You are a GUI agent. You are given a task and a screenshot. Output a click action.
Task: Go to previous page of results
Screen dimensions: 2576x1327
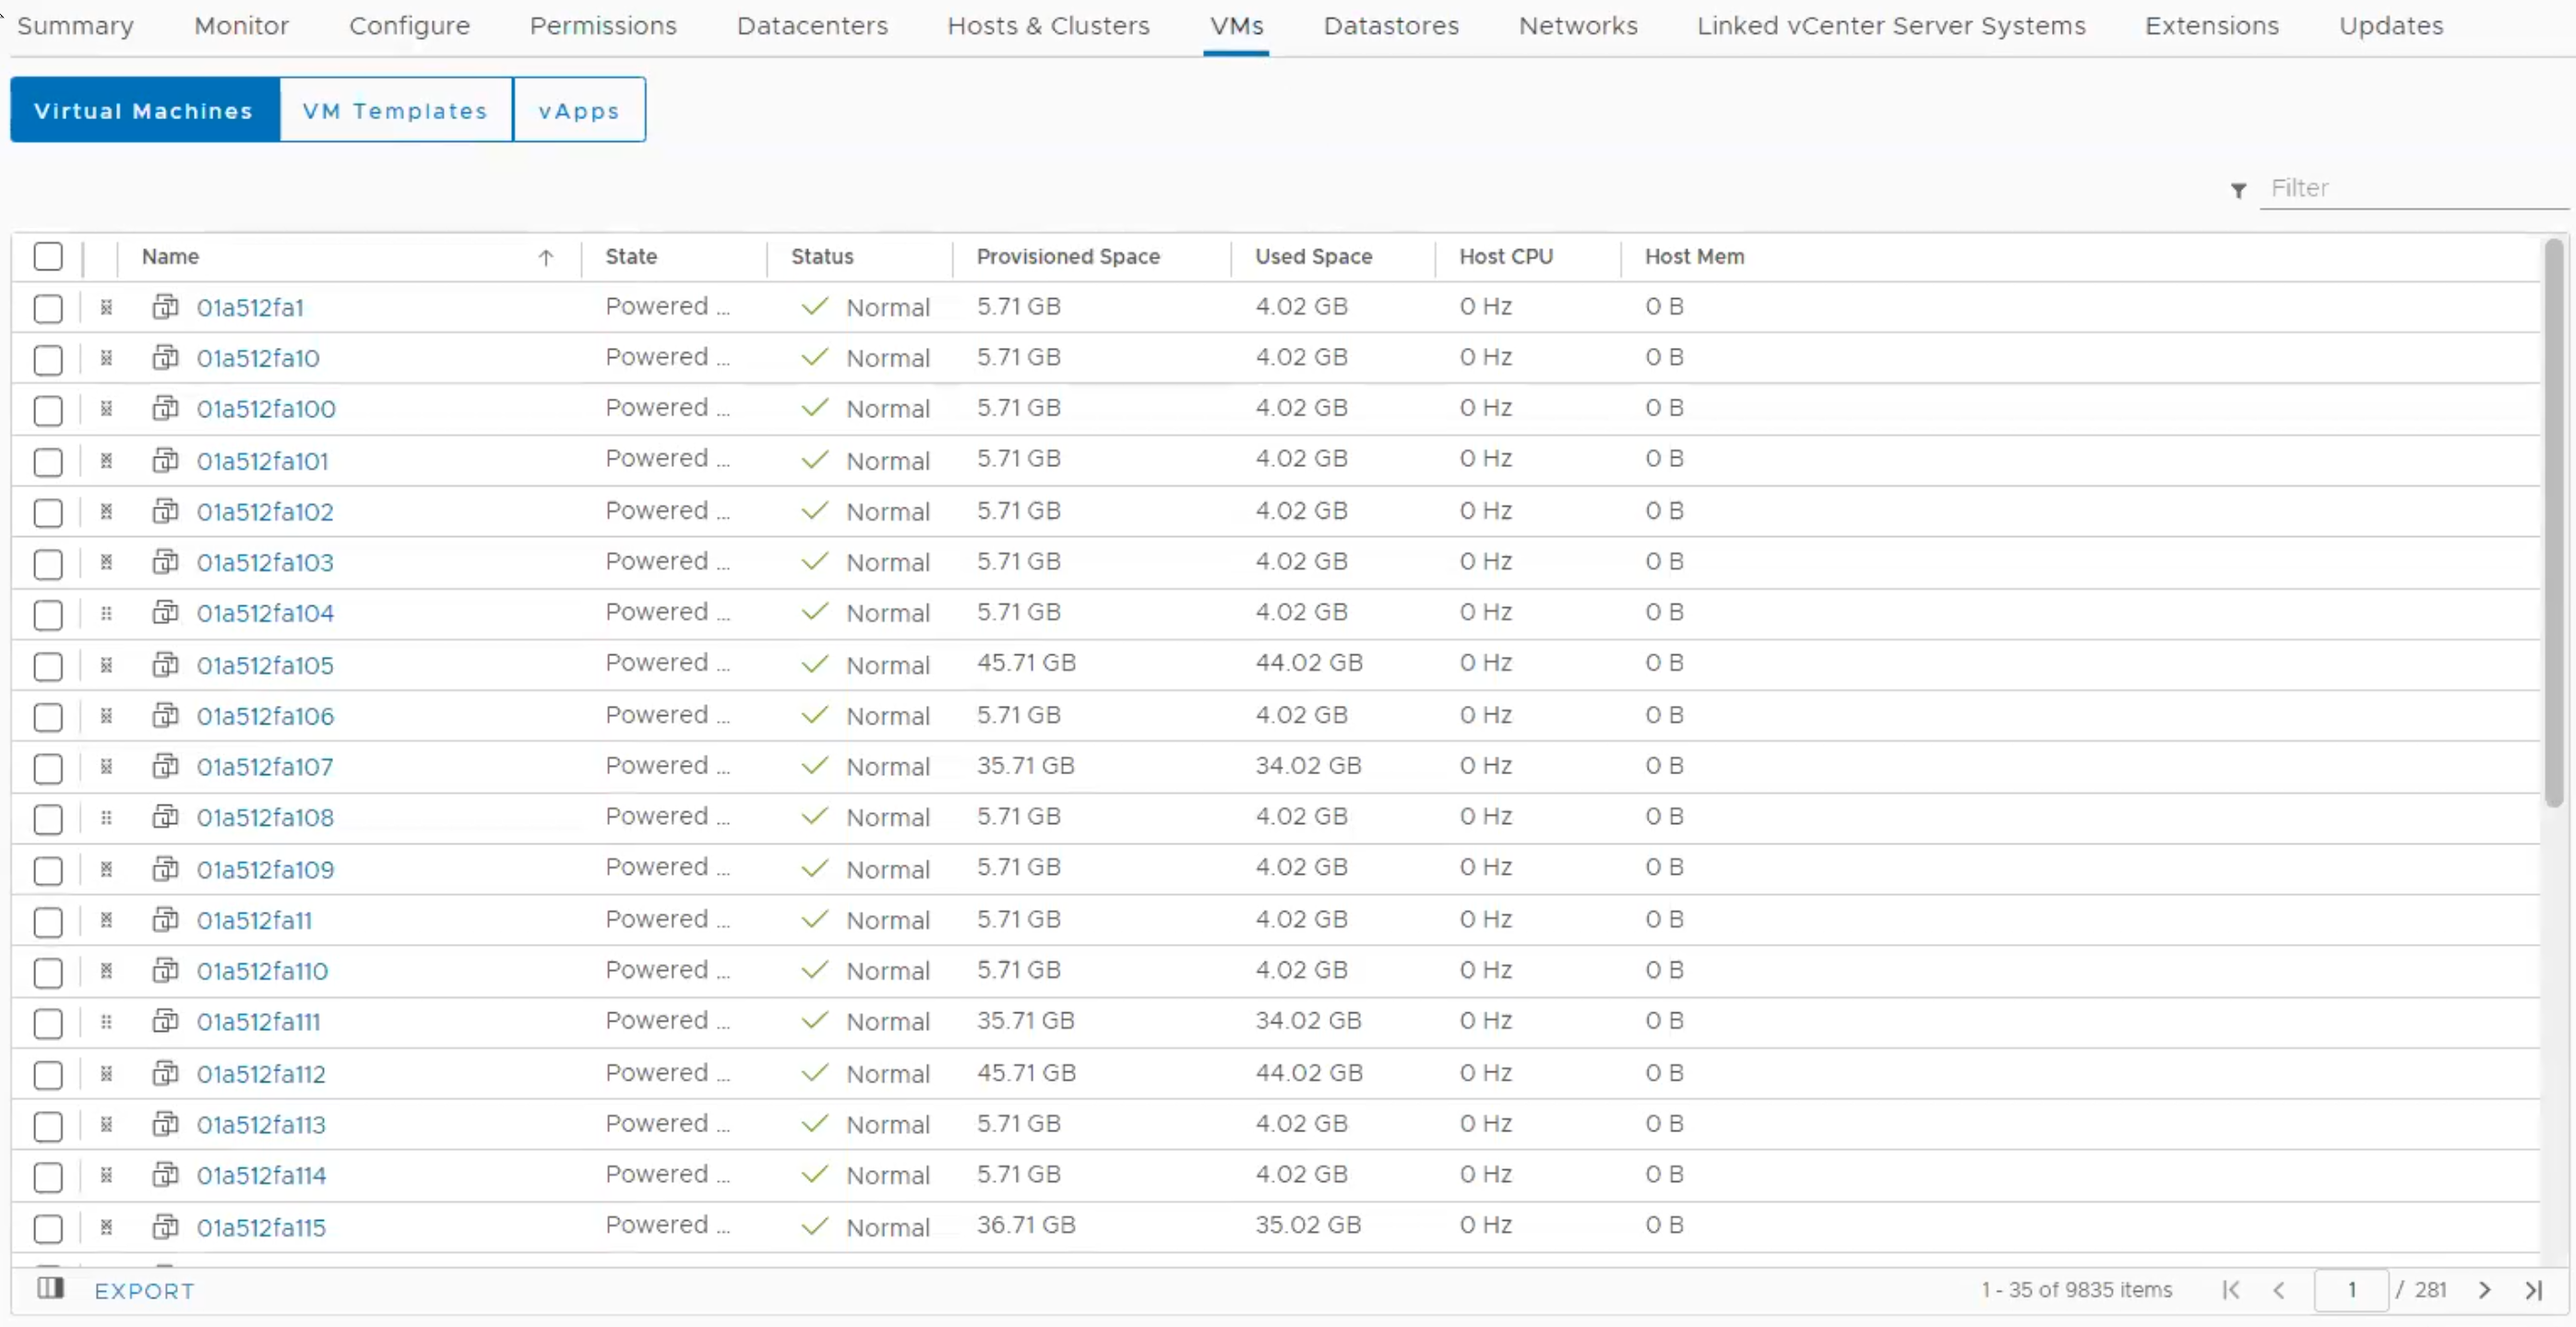(x=2279, y=1290)
